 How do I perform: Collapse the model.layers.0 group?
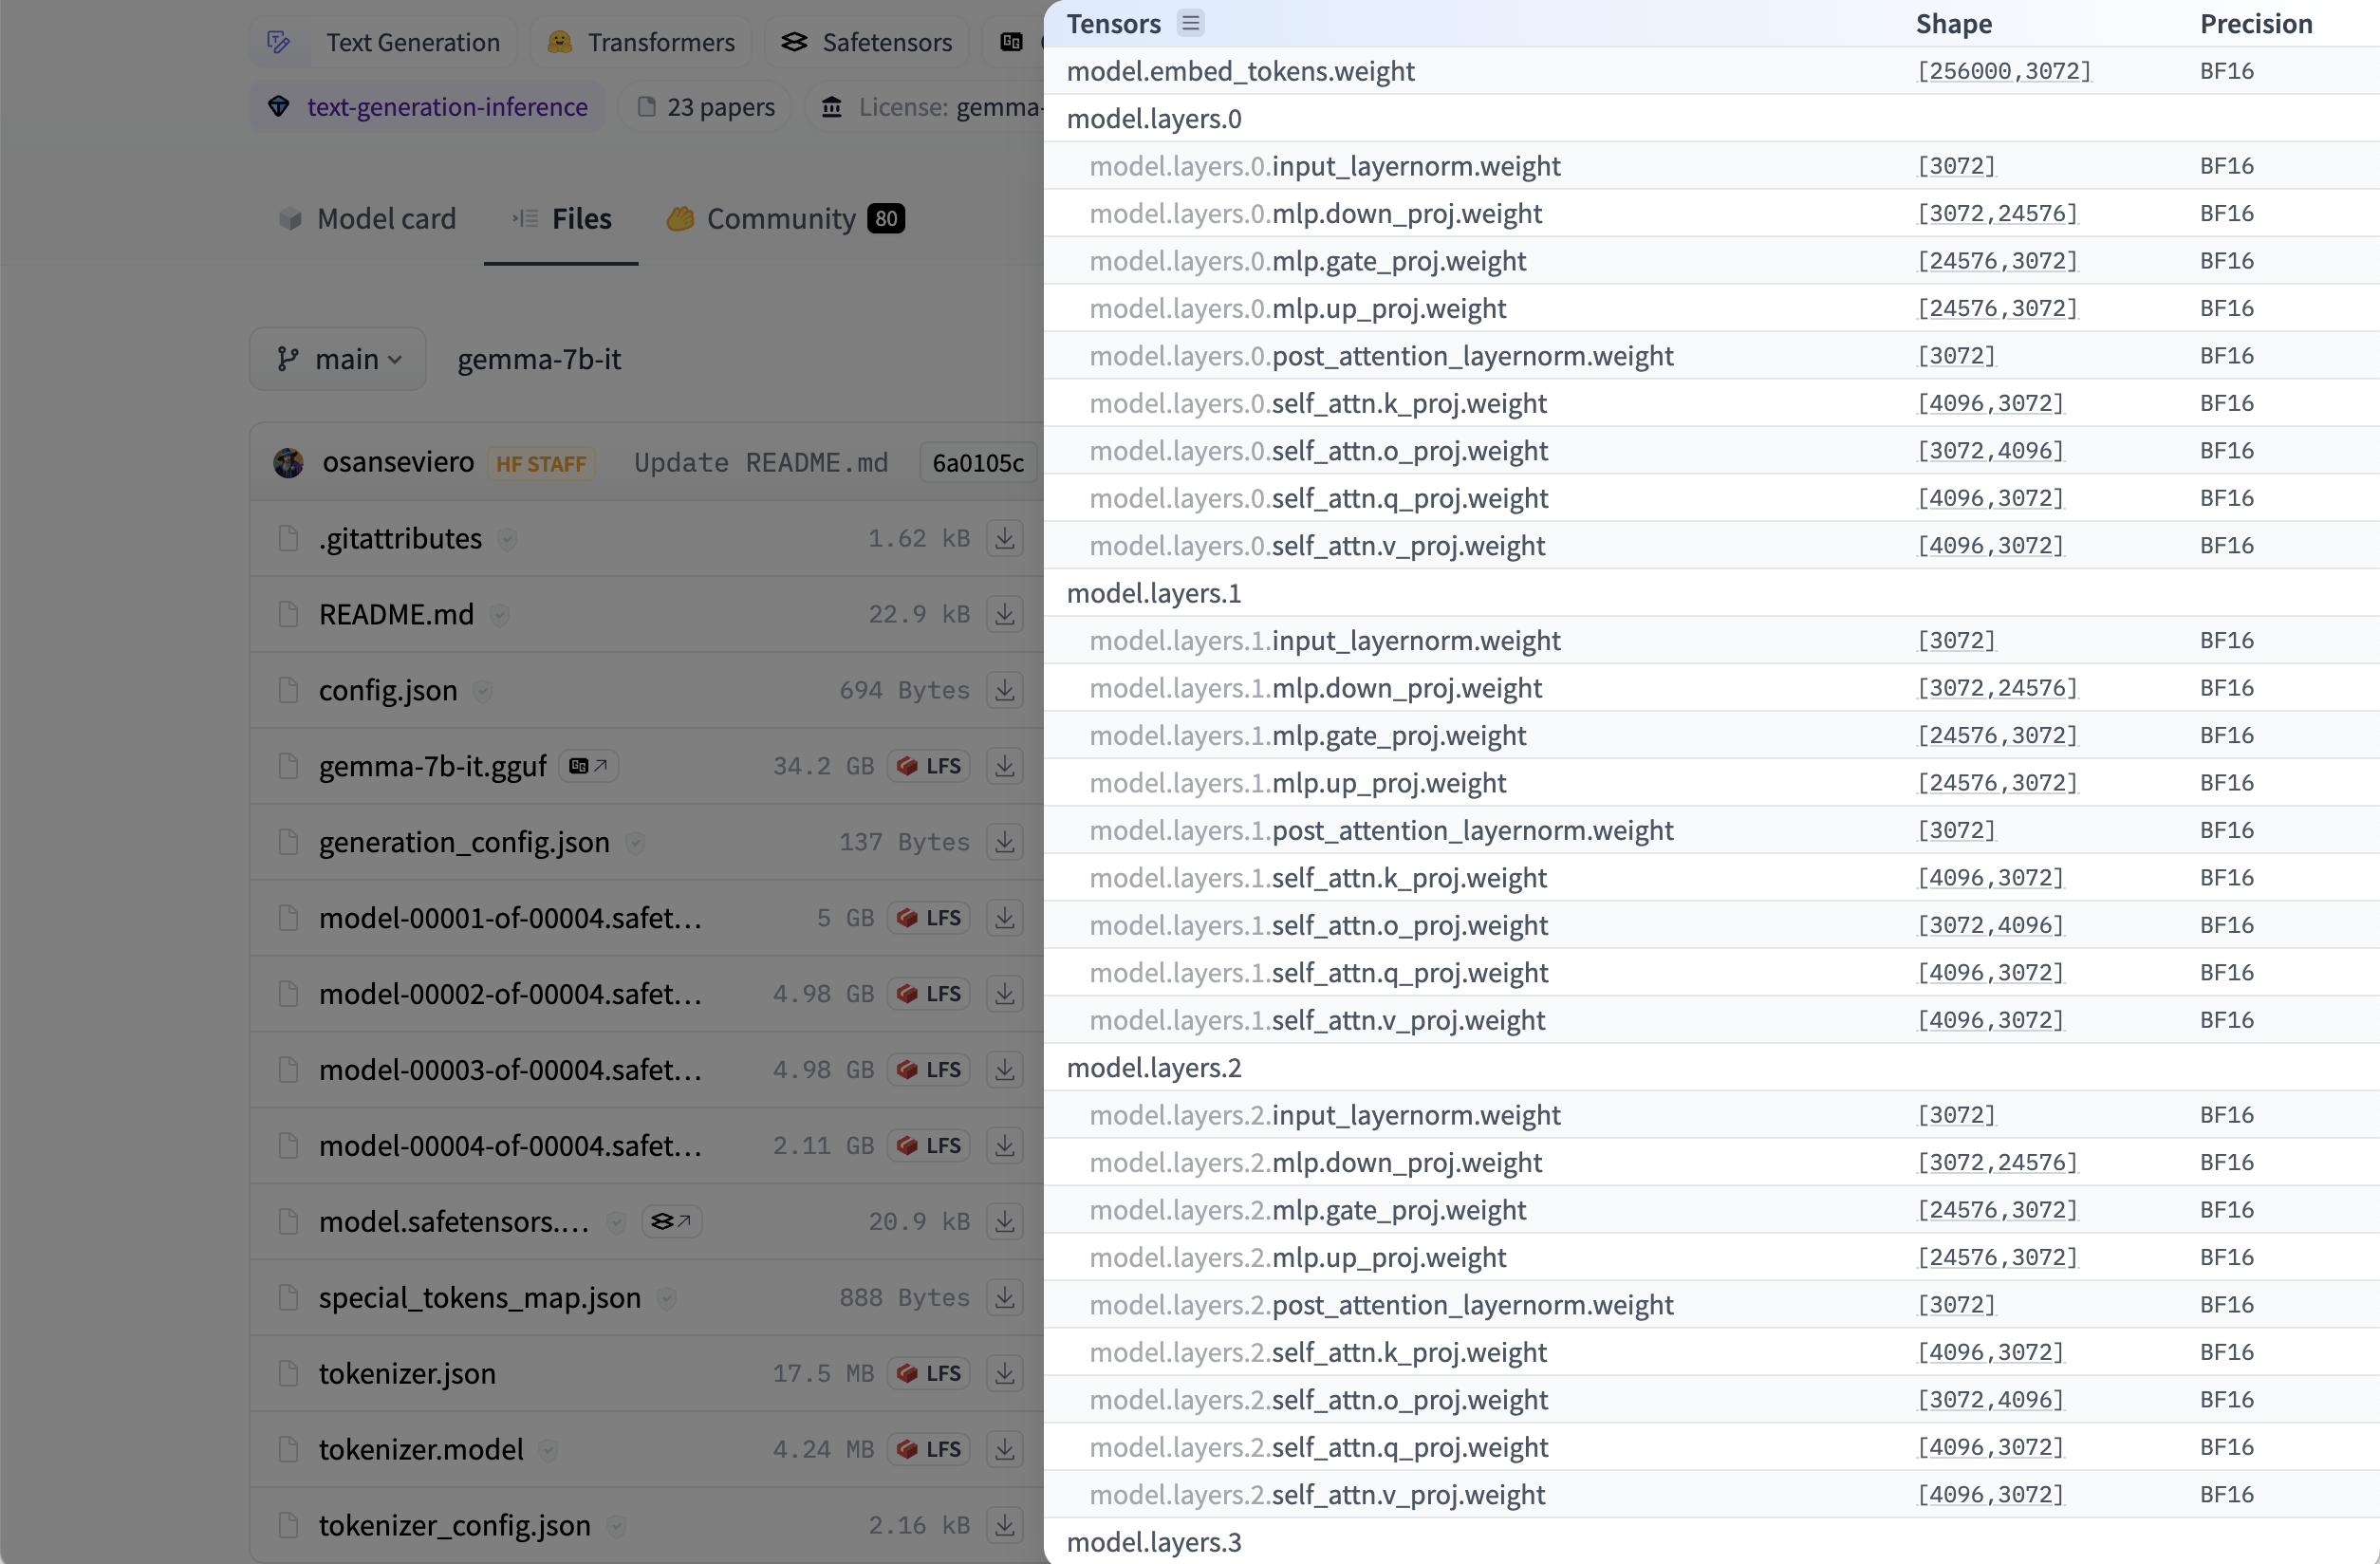click(1154, 119)
